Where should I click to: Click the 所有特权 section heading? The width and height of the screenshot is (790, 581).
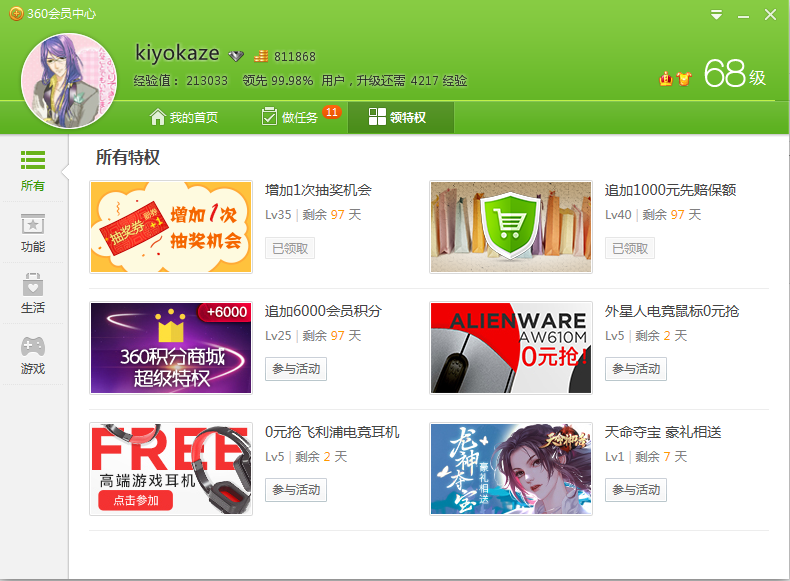click(128, 157)
